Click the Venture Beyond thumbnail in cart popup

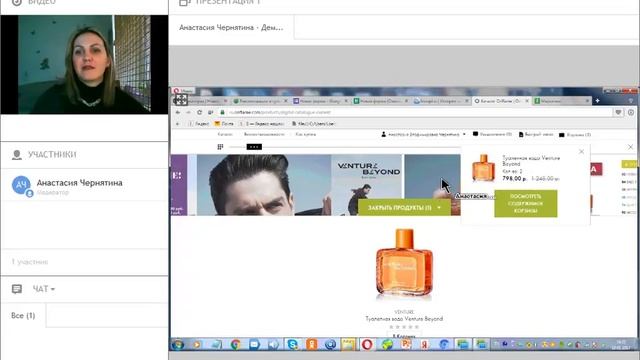tap(484, 167)
